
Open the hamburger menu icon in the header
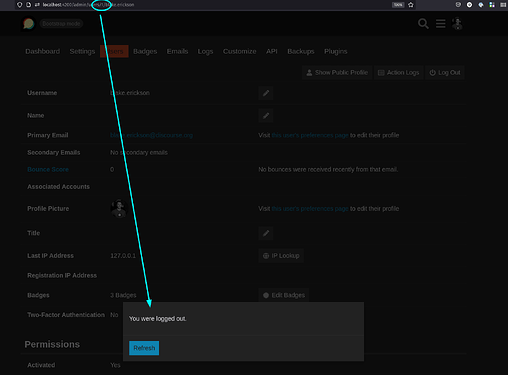pos(441,24)
